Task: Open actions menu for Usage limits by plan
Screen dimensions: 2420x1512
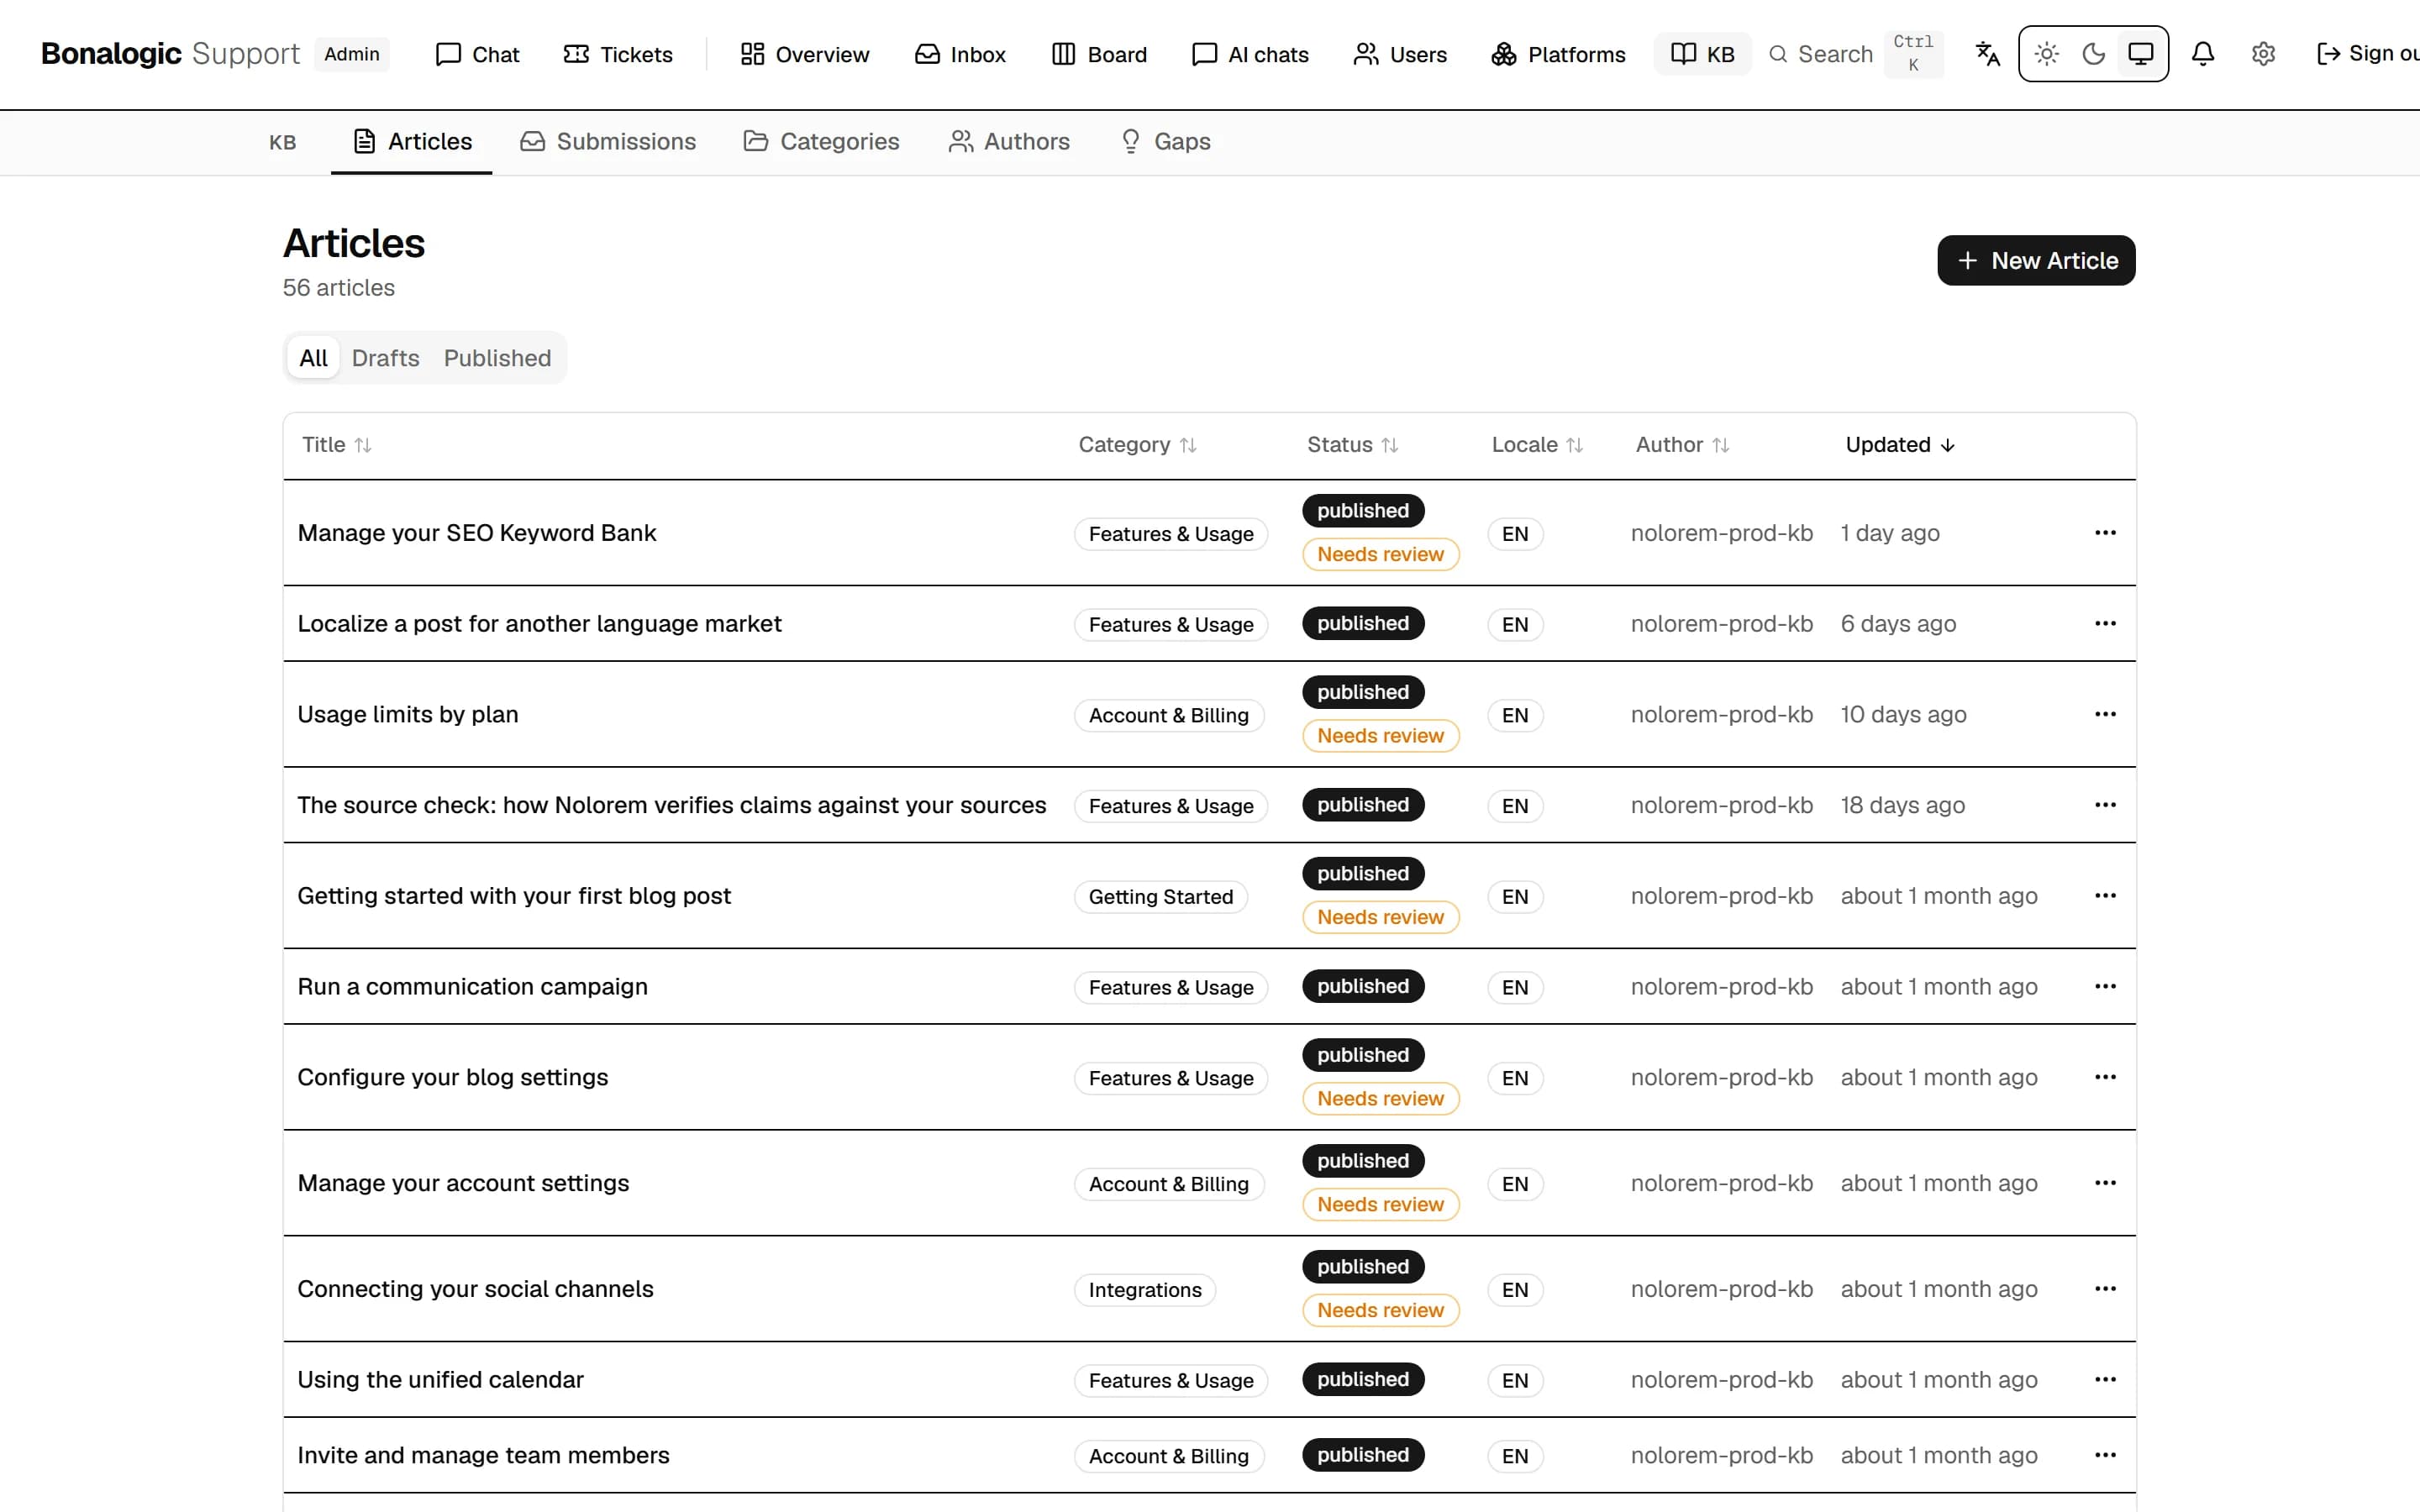Action: [x=2105, y=714]
